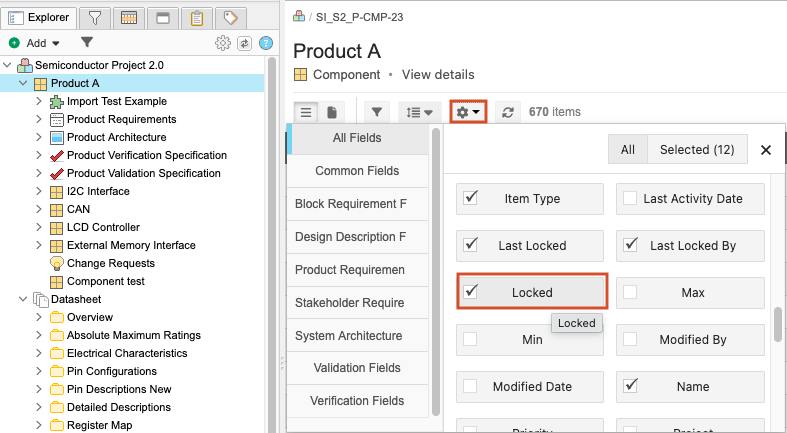Image resolution: width=787 pixels, height=433 pixels.
Task: Select Pin Configurations folder in tree
Action: pyautogui.click(x=111, y=371)
